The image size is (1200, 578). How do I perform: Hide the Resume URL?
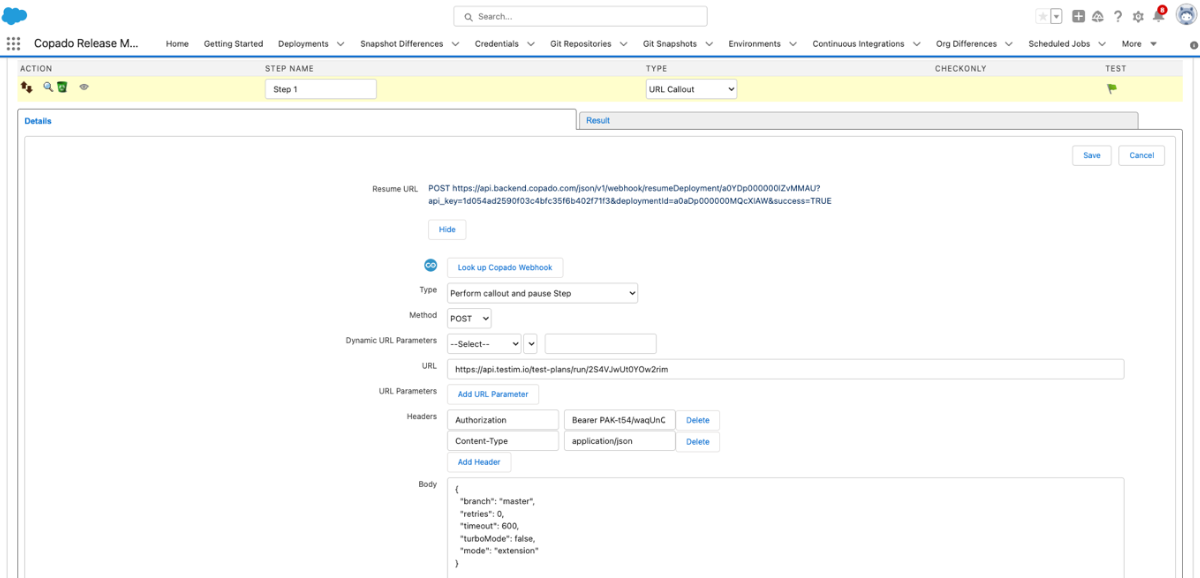[447, 229]
